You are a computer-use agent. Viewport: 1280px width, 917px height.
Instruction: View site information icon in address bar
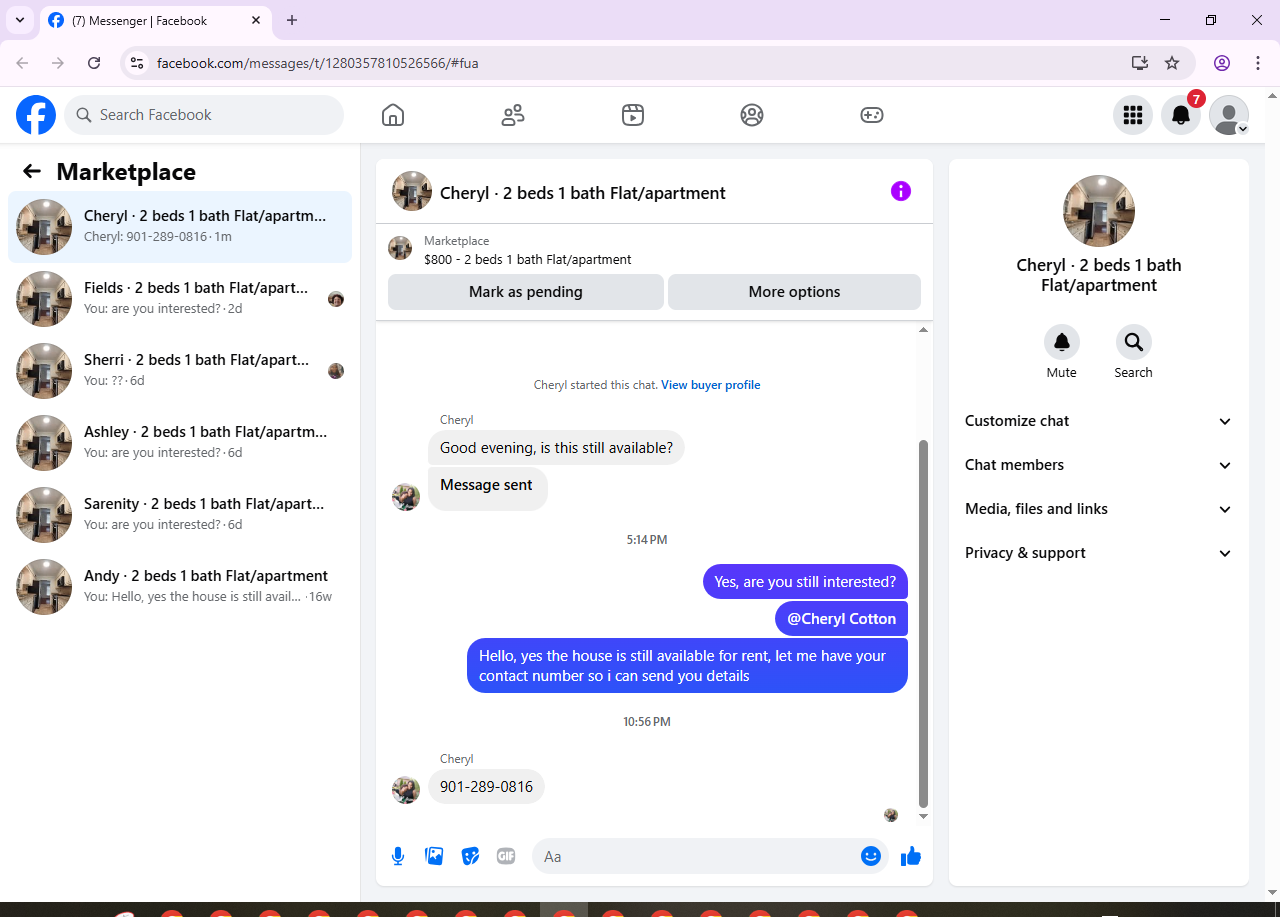138,63
